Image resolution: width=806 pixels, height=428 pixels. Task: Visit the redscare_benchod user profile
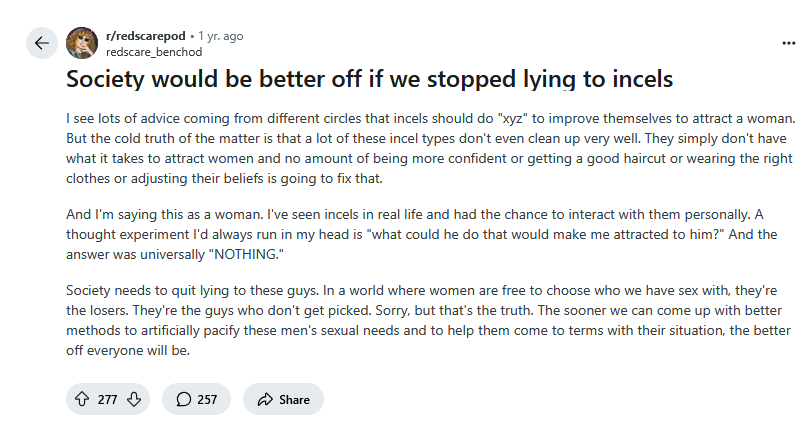coord(154,52)
